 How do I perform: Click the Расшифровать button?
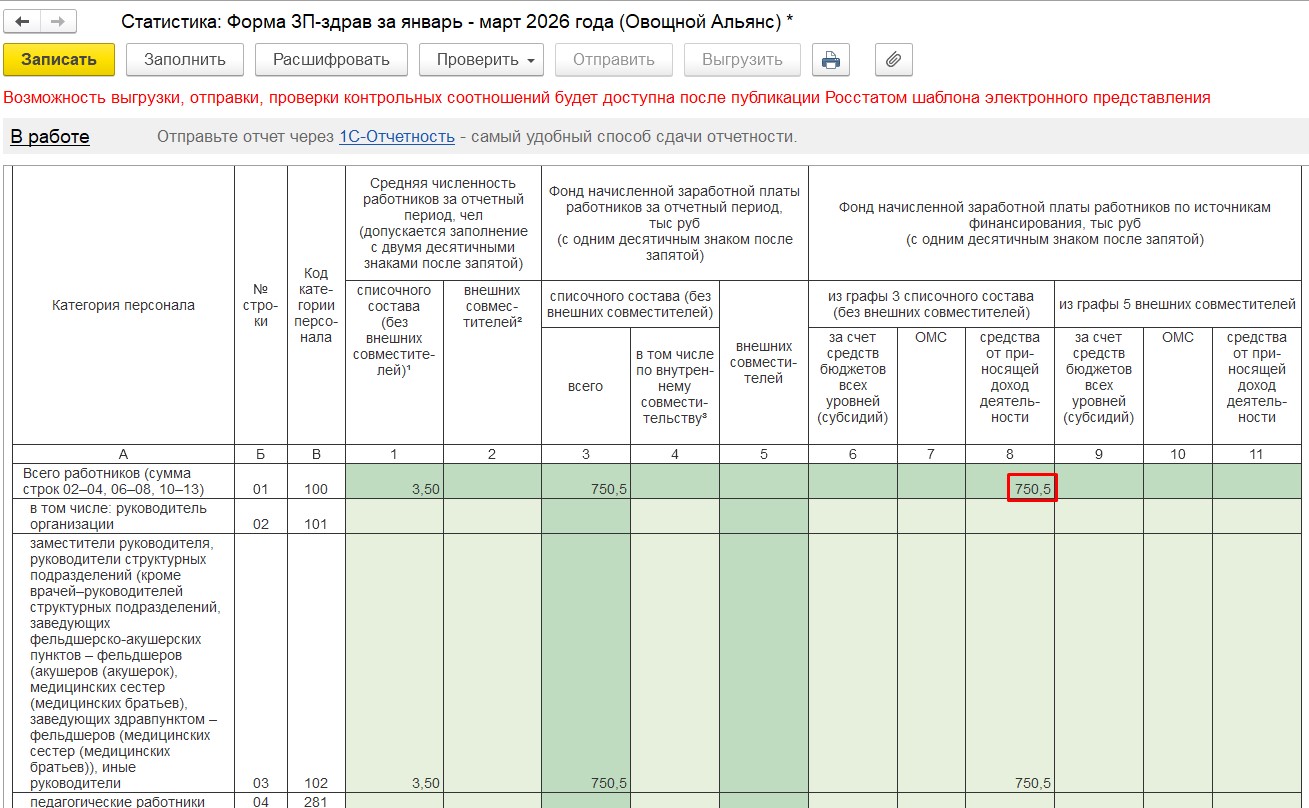click(x=331, y=60)
